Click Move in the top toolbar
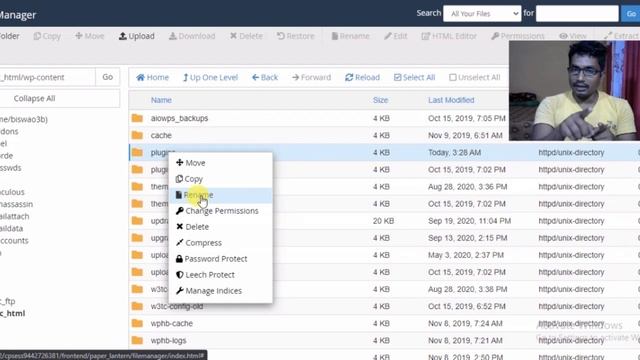Screen dimensions: 640x360 [x=89, y=36]
